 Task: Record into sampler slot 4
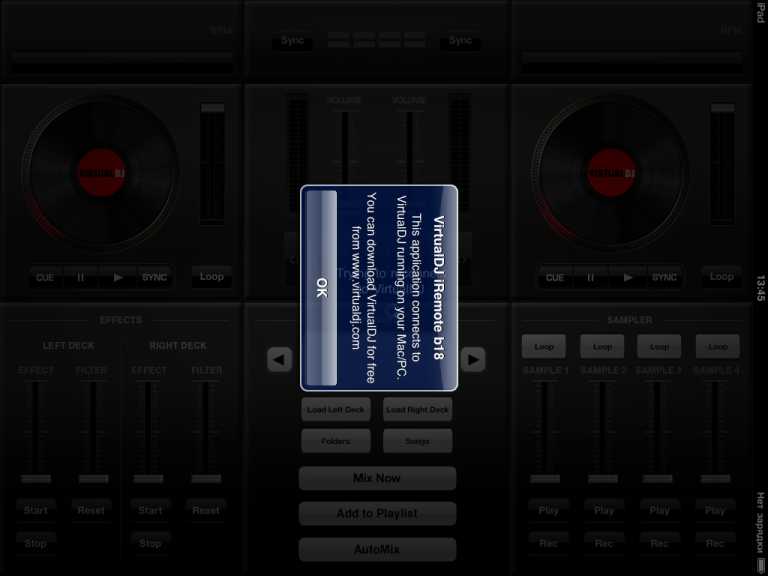[x=715, y=543]
